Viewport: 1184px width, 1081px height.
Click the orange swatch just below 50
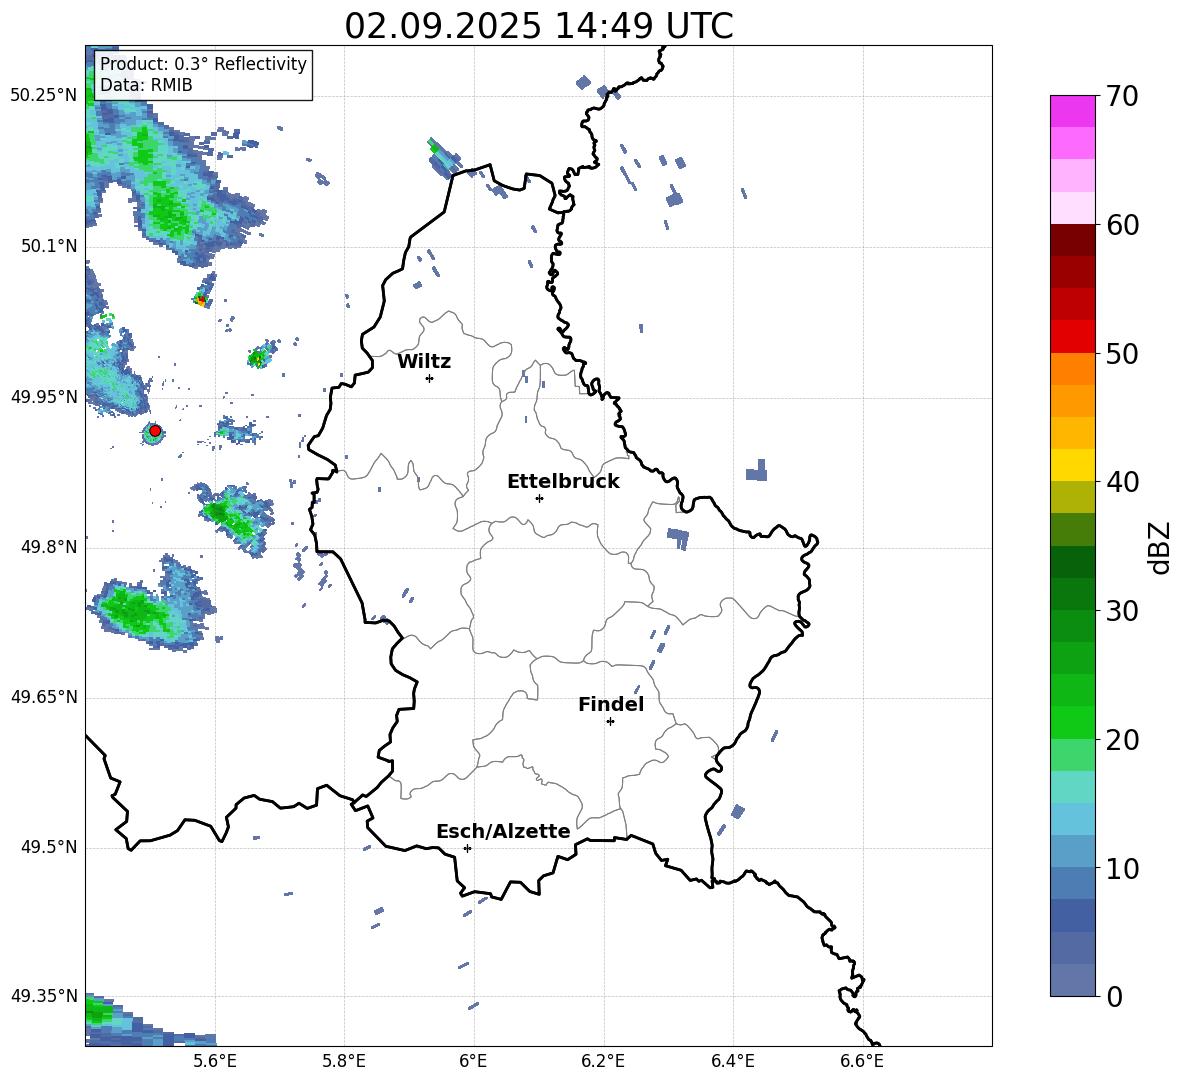1072,369
